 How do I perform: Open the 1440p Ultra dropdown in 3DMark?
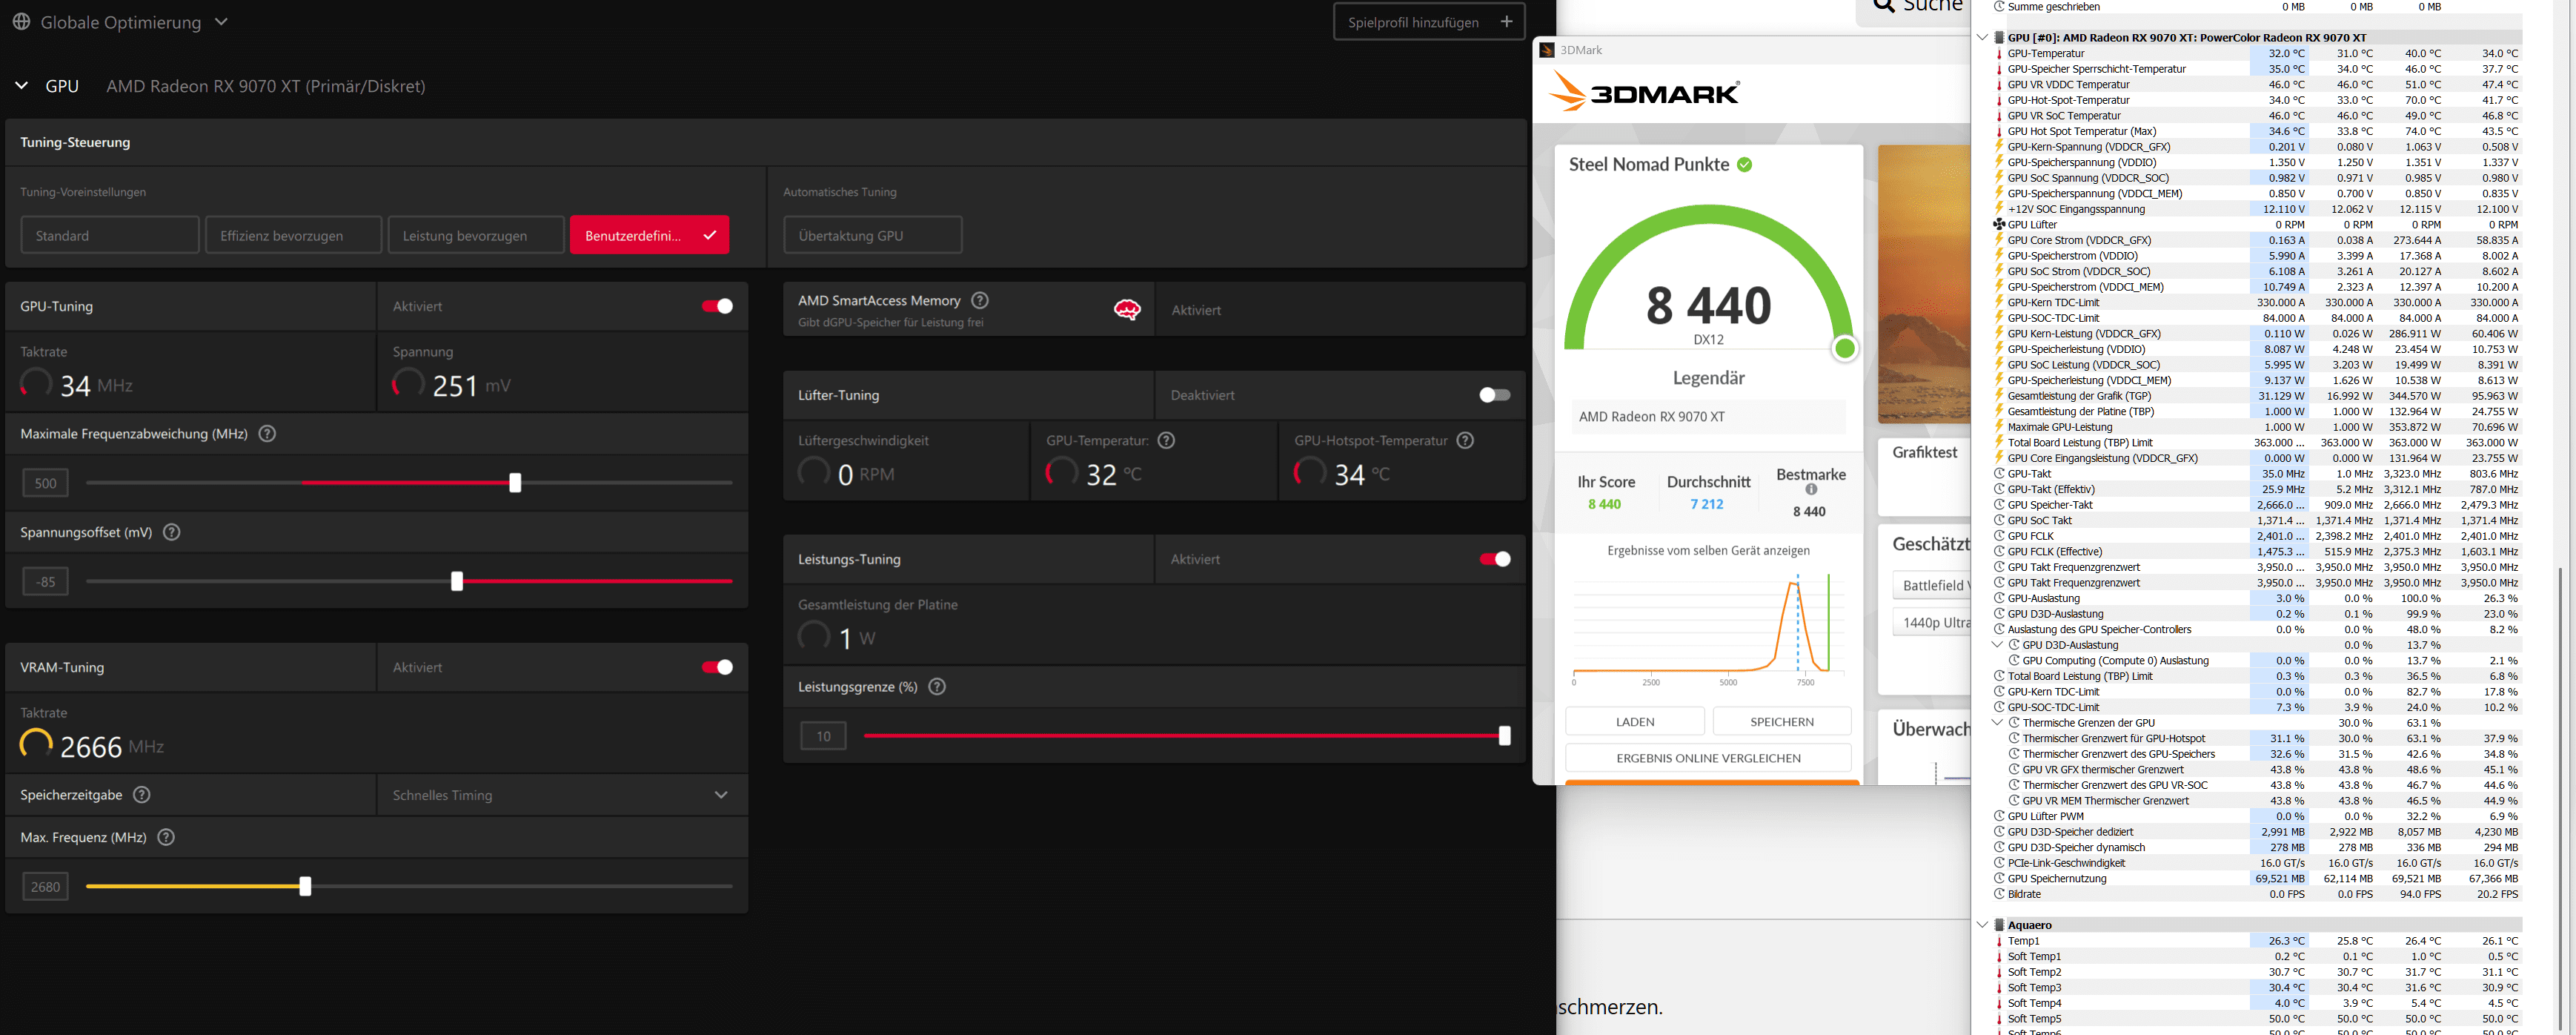pyautogui.click(x=1931, y=623)
